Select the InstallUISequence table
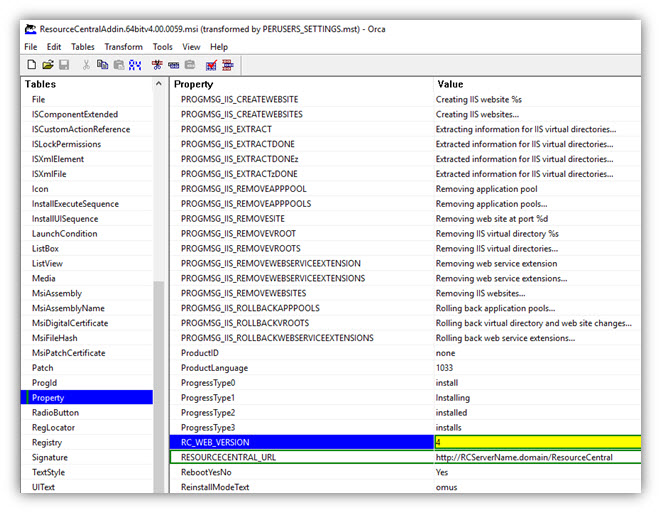 pyautogui.click(x=65, y=219)
